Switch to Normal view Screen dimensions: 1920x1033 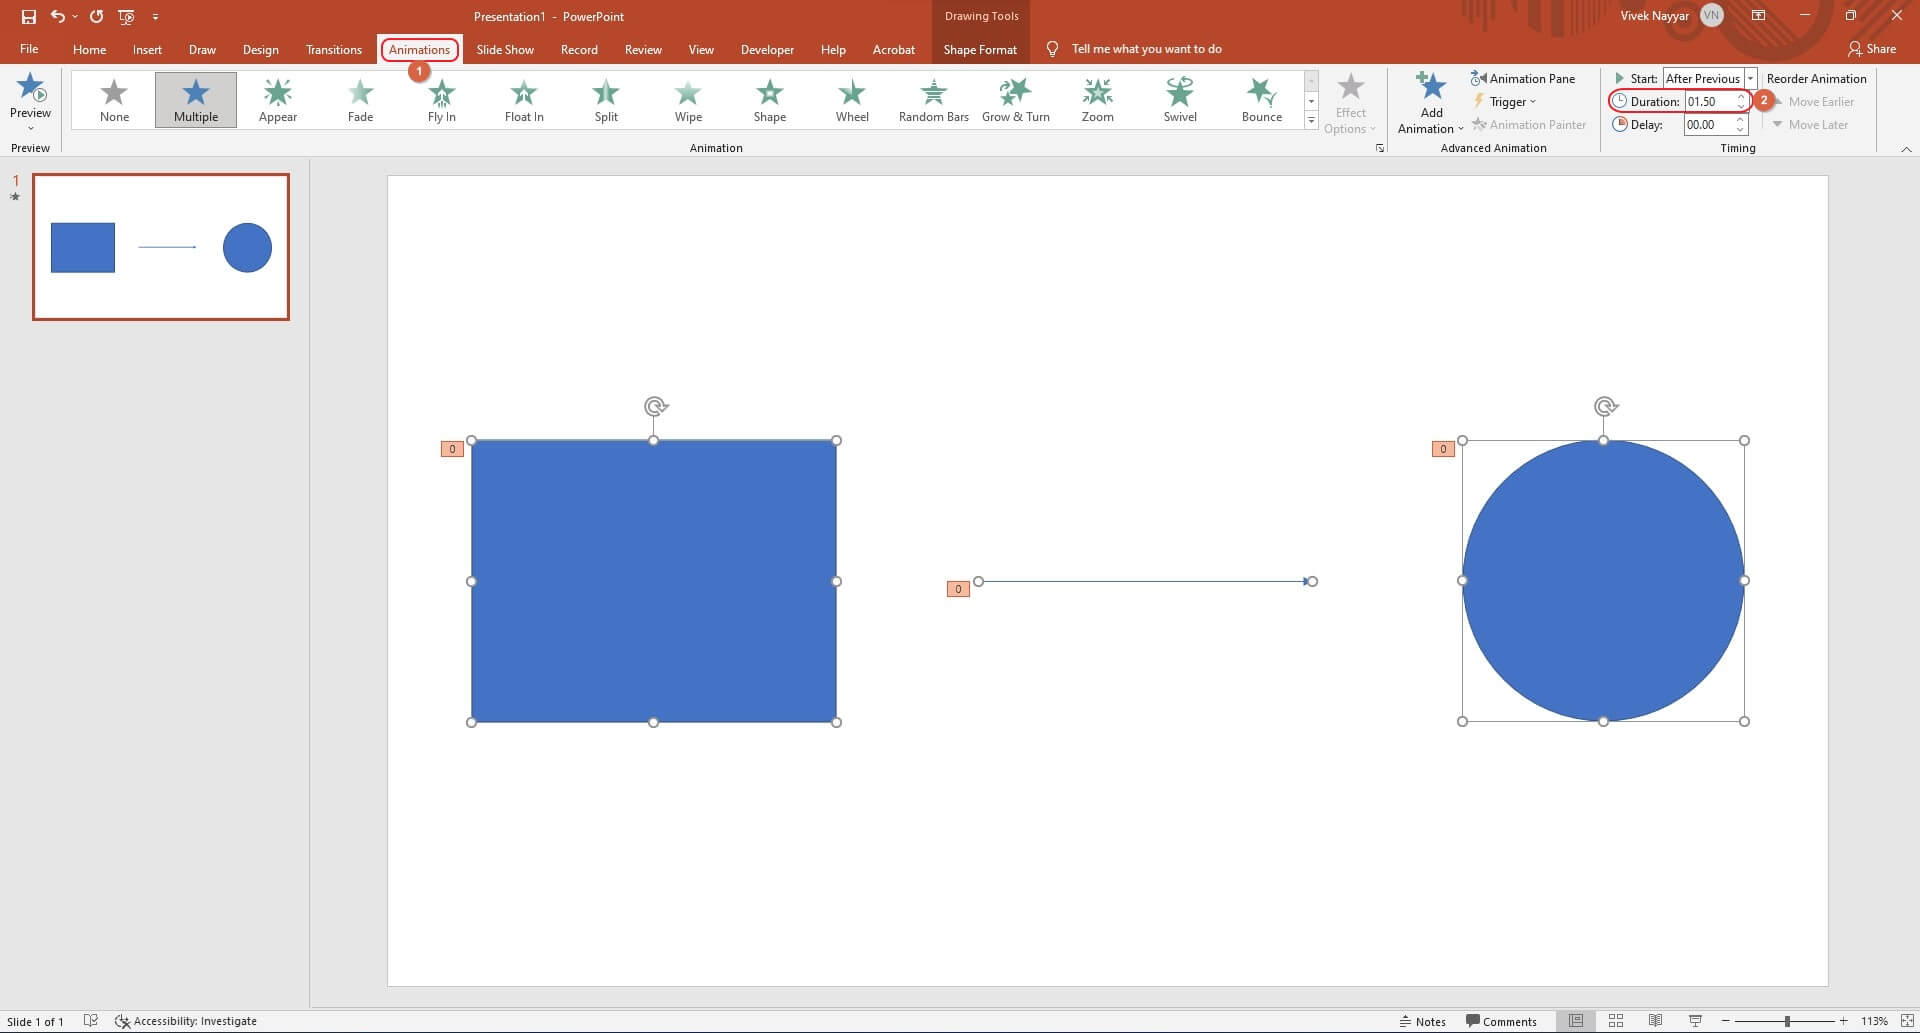1576,1021
